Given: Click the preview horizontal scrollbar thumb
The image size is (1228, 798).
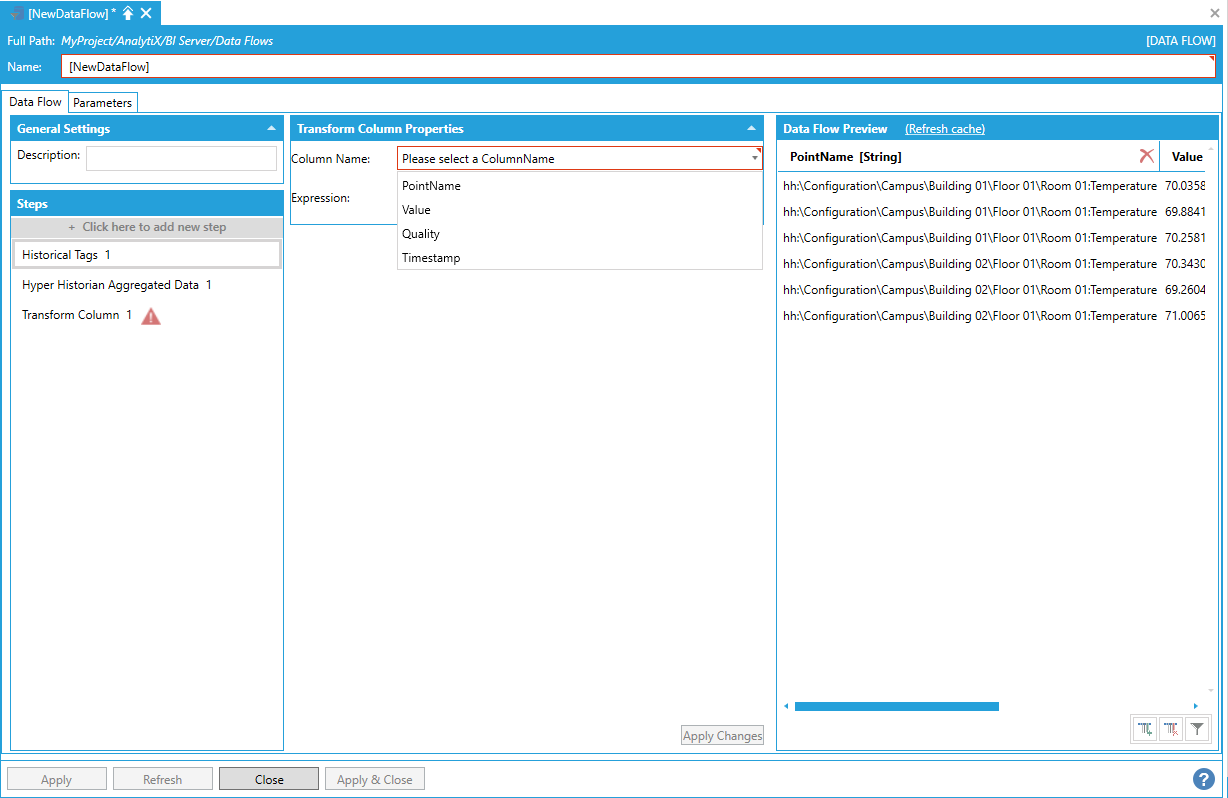Looking at the screenshot, I should 896,706.
